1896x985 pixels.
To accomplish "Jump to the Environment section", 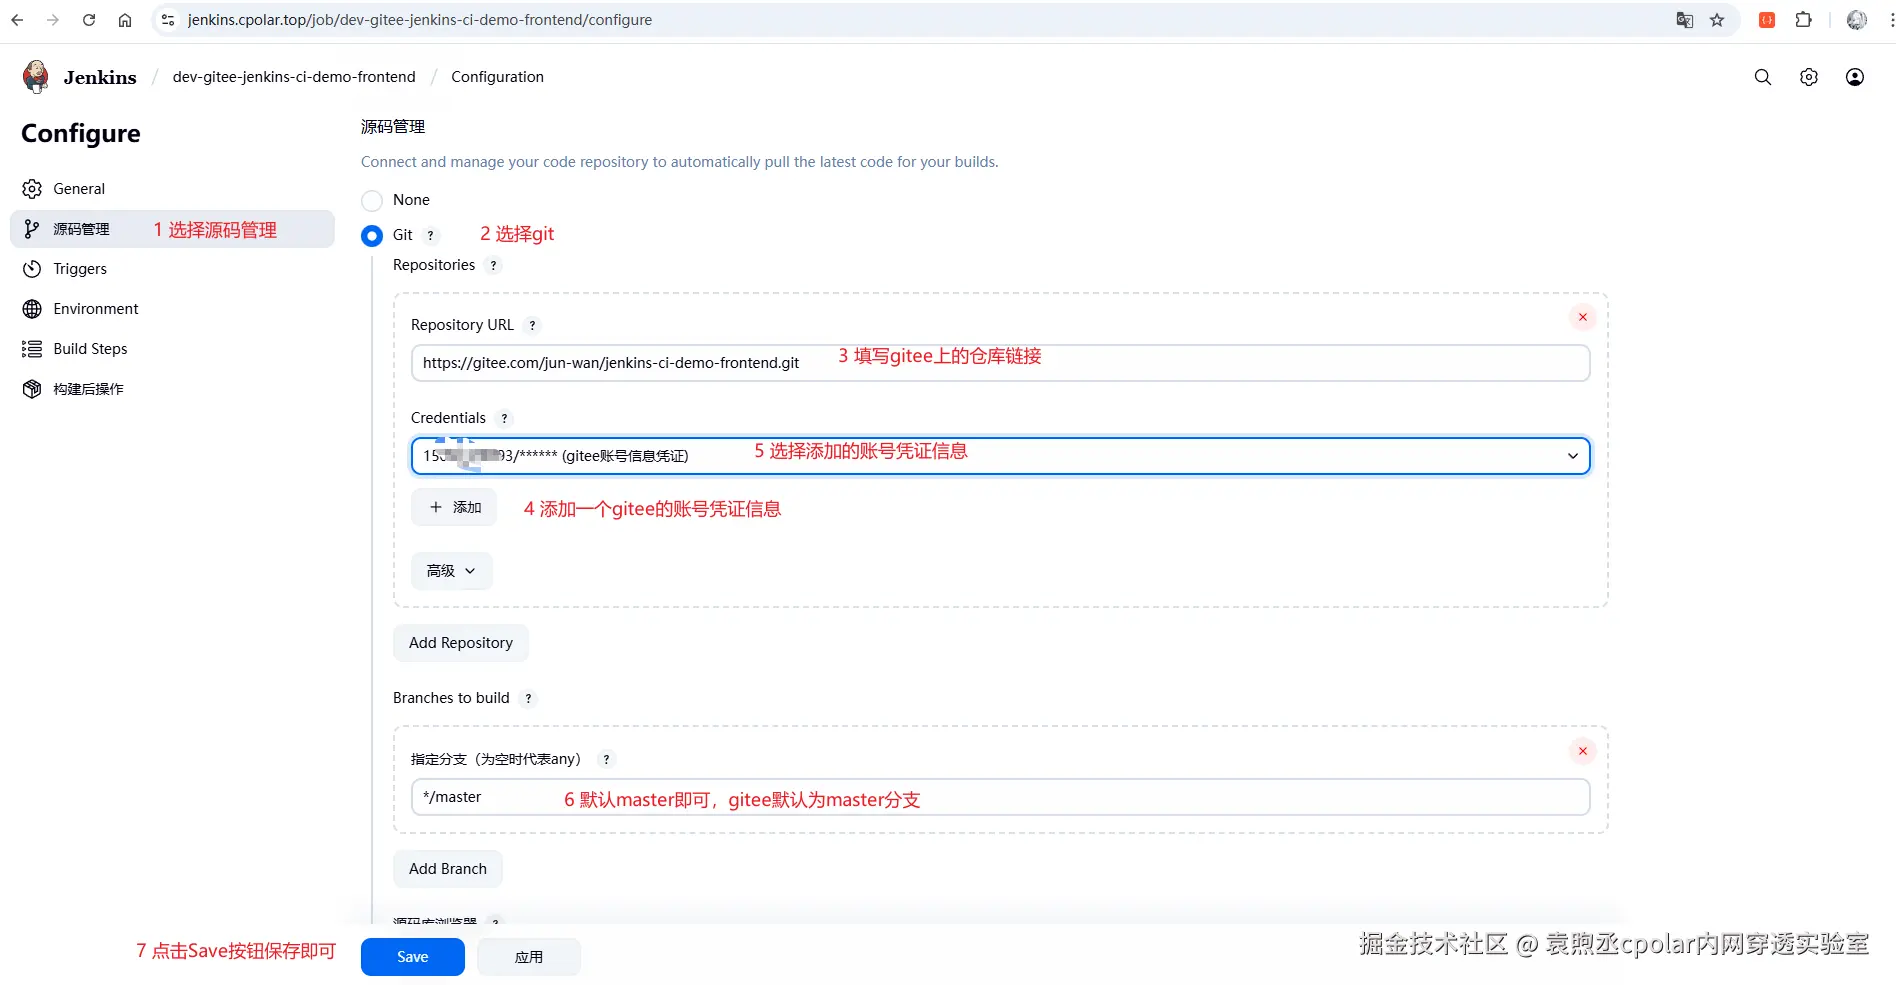I will click(172, 309).
